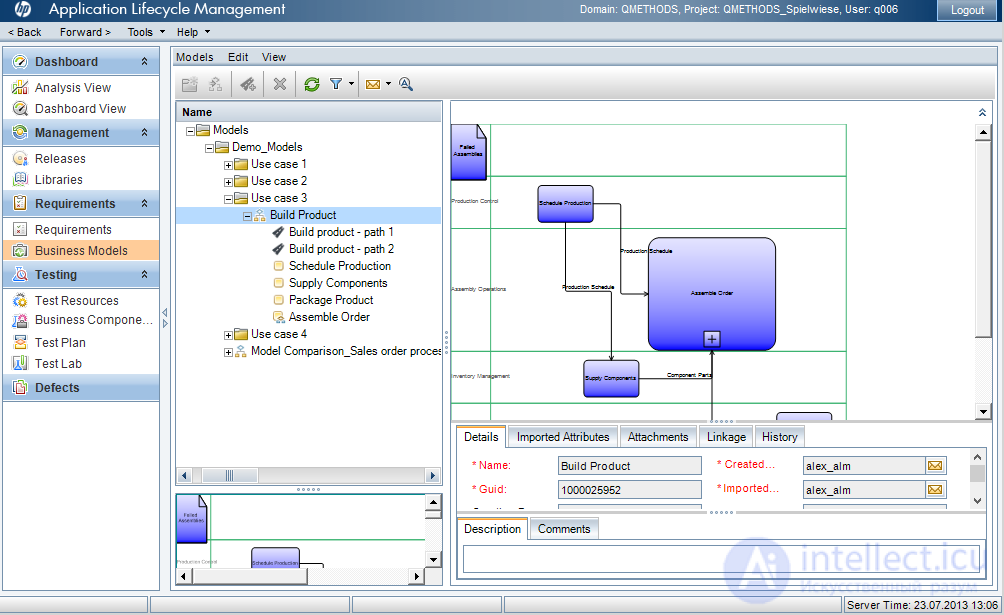Select Assemble Order in the tree
This screenshot has height=615, width=1004.
tap(329, 317)
